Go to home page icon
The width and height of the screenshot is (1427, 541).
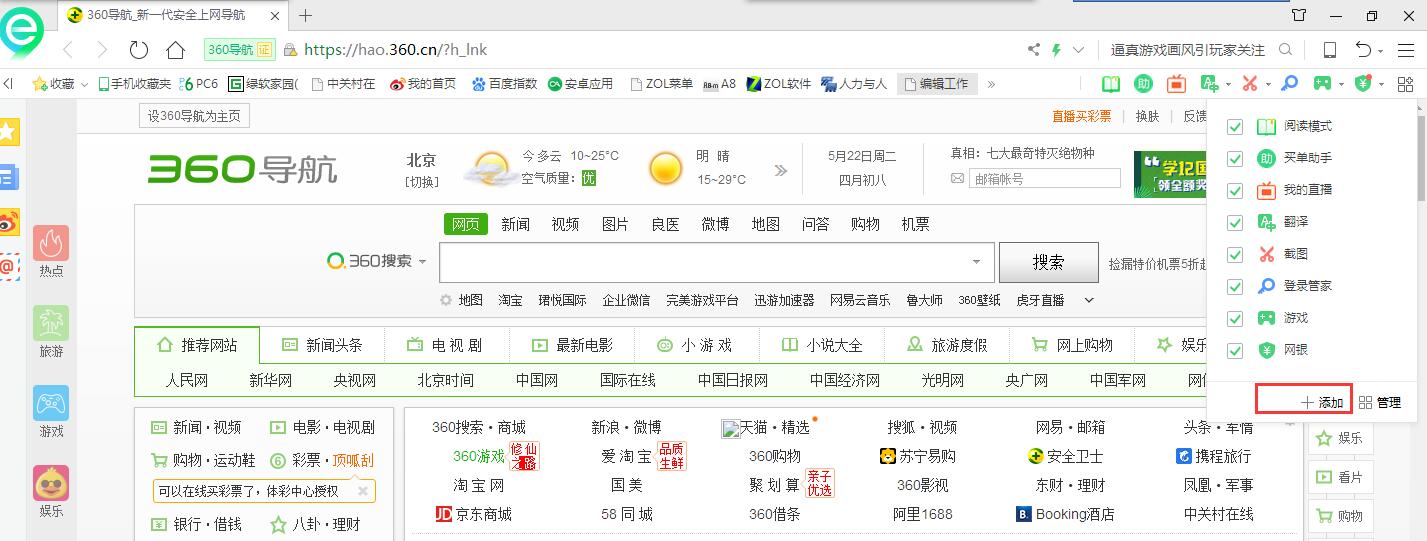click(x=175, y=50)
